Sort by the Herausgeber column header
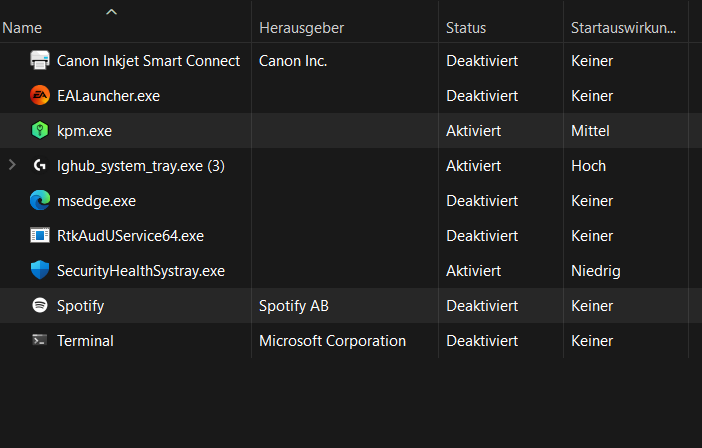 click(x=301, y=28)
